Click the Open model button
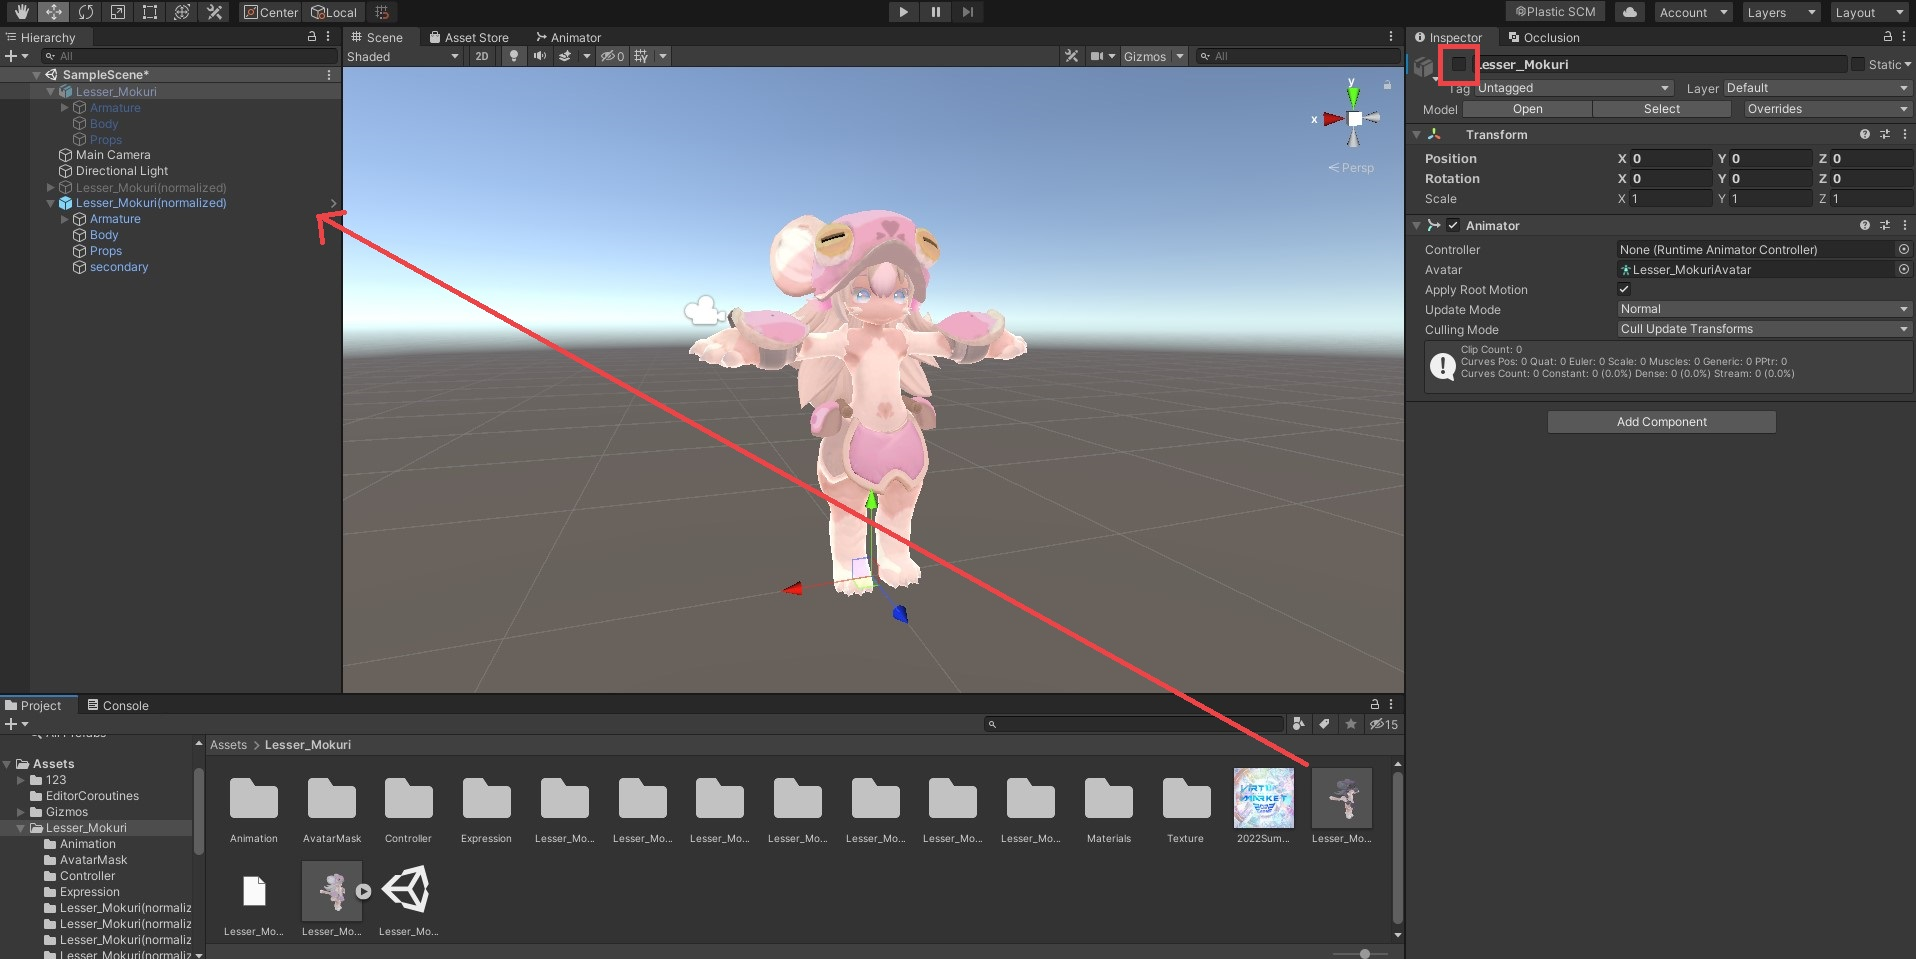 click(1527, 109)
